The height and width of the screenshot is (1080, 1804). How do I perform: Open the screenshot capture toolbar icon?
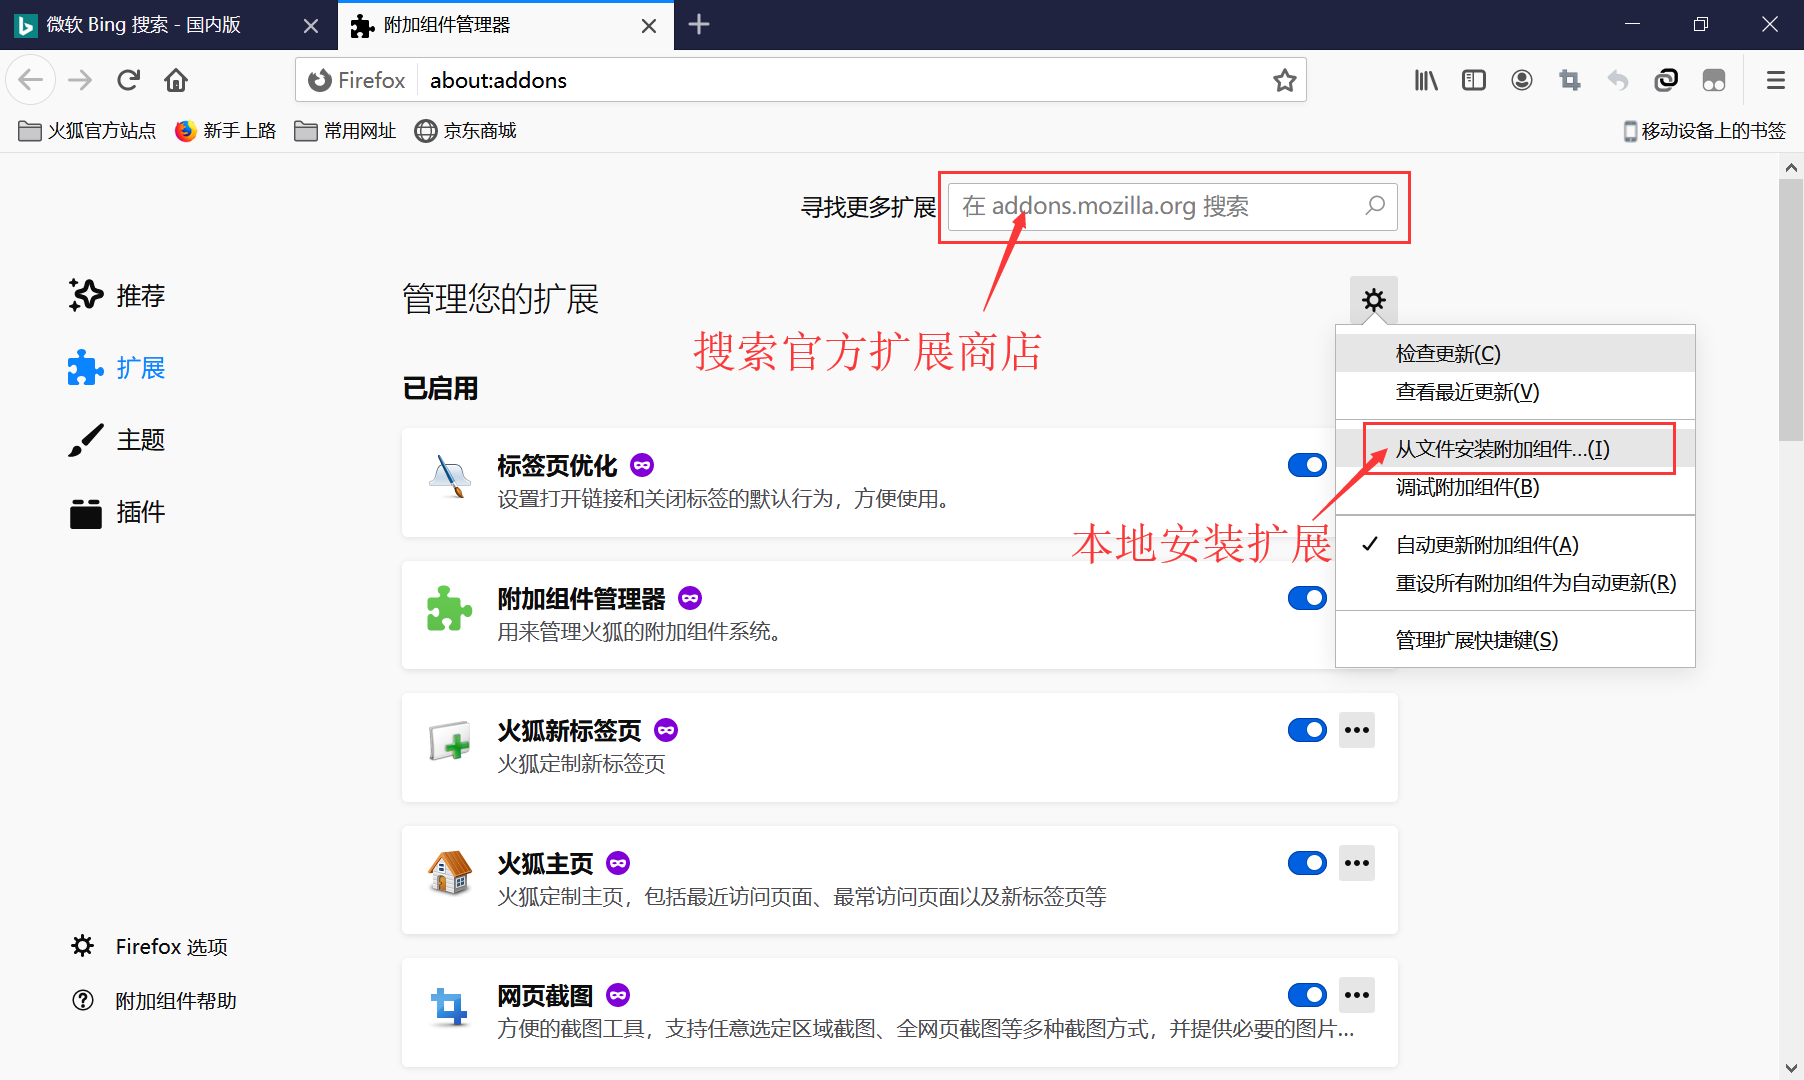click(x=1570, y=80)
